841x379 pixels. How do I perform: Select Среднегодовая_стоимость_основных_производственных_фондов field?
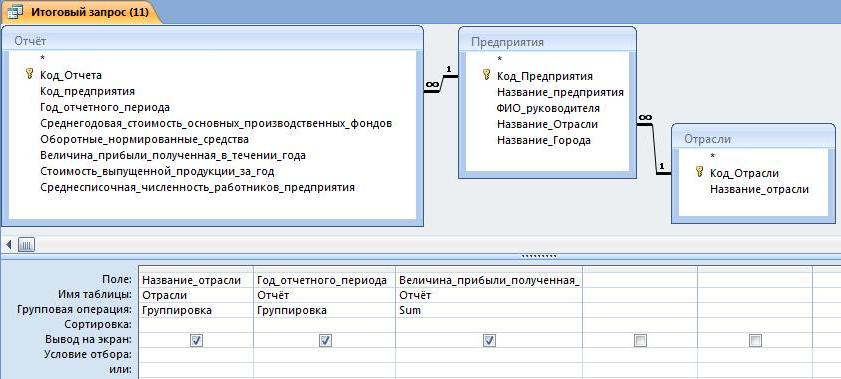tap(216, 123)
